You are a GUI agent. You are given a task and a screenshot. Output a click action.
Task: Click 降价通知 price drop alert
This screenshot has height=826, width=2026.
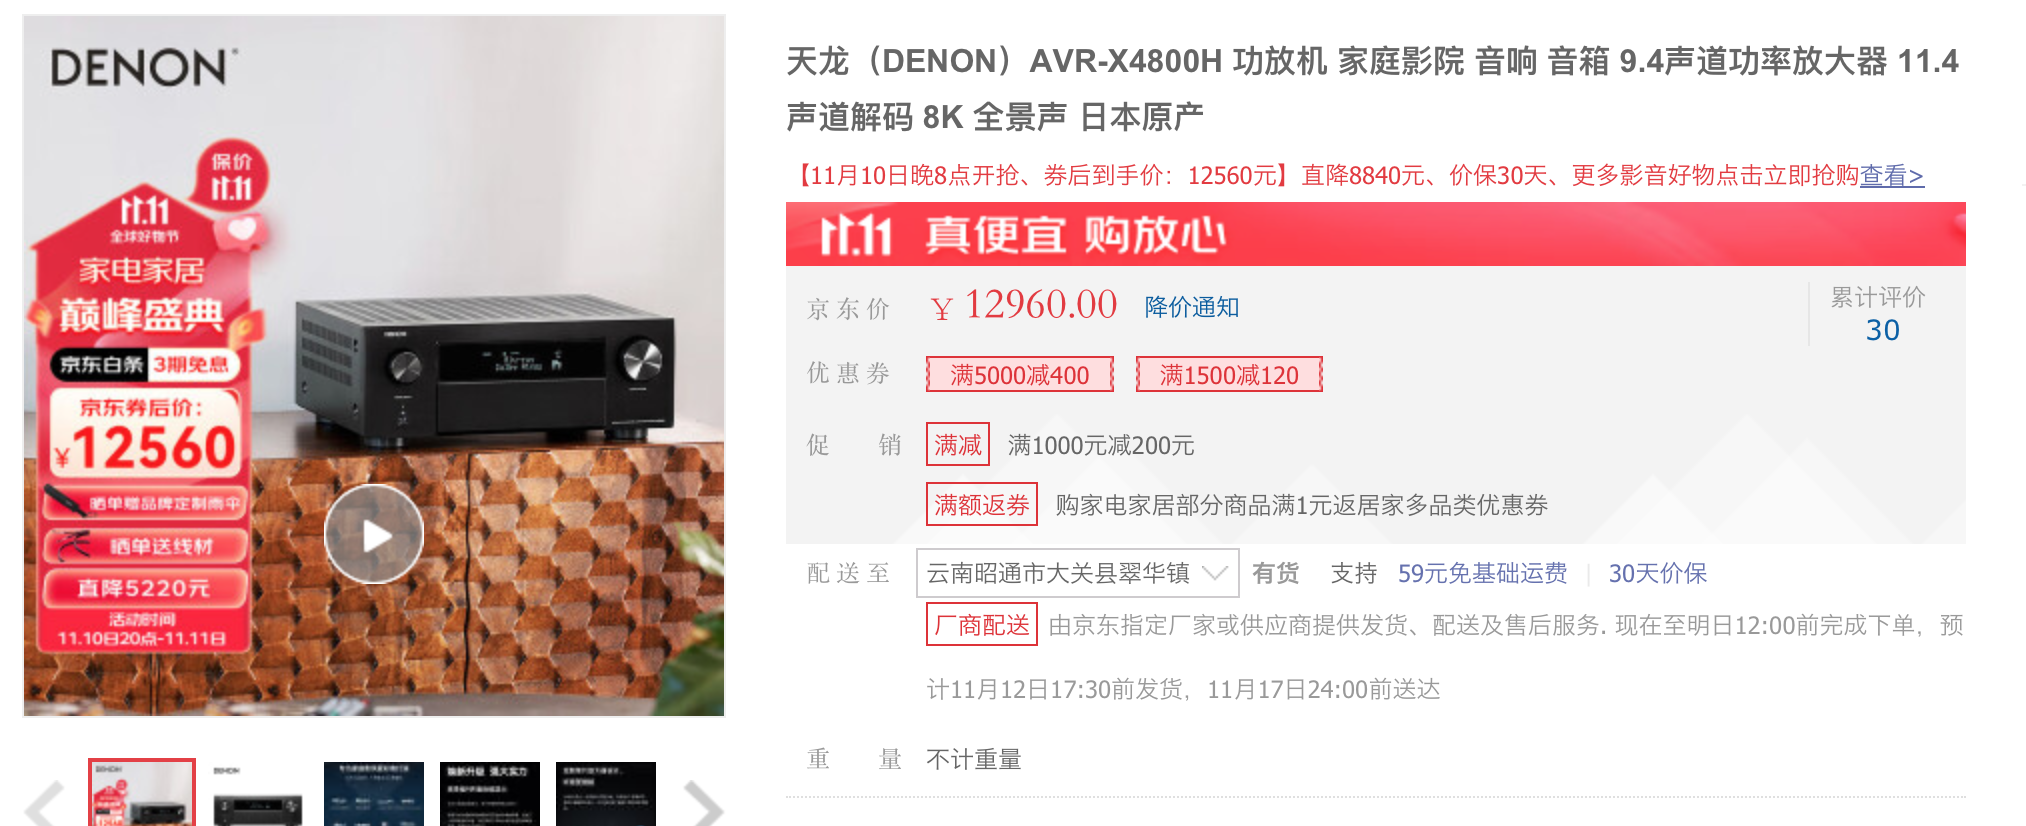(x=1192, y=307)
